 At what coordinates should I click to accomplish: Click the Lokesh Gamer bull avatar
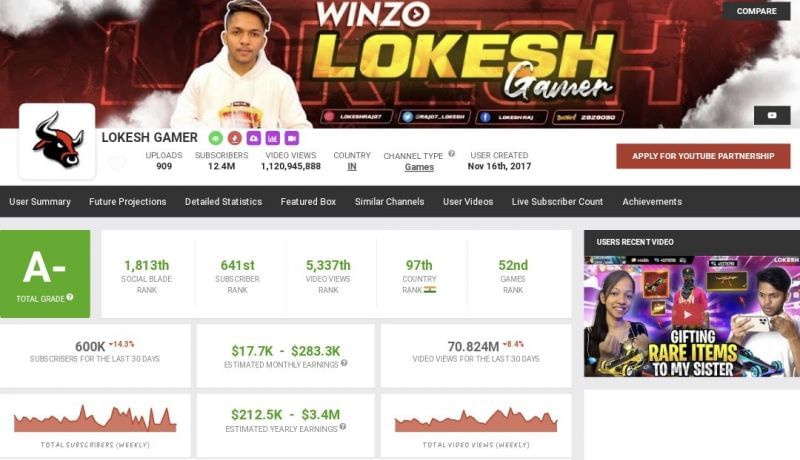coord(57,141)
